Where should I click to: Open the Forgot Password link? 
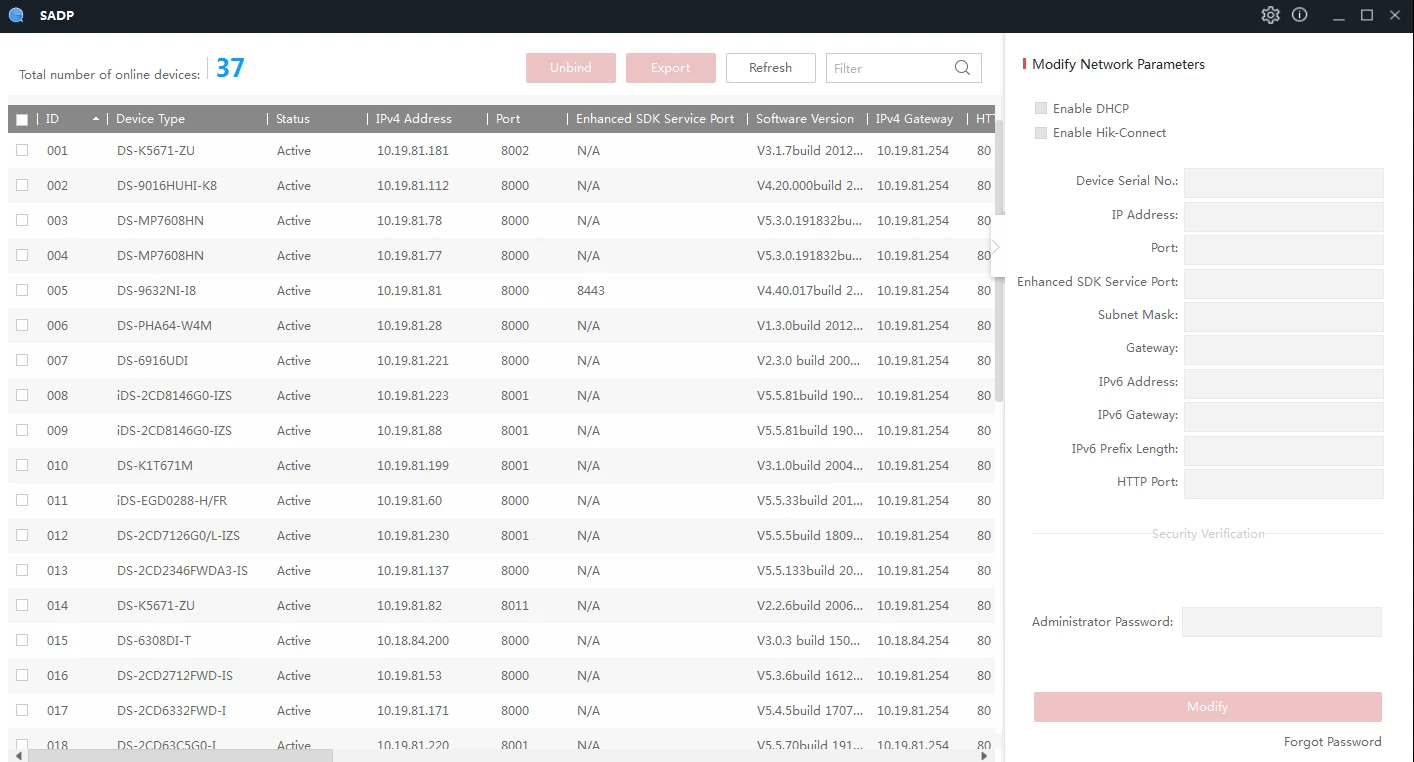tap(1332, 742)
